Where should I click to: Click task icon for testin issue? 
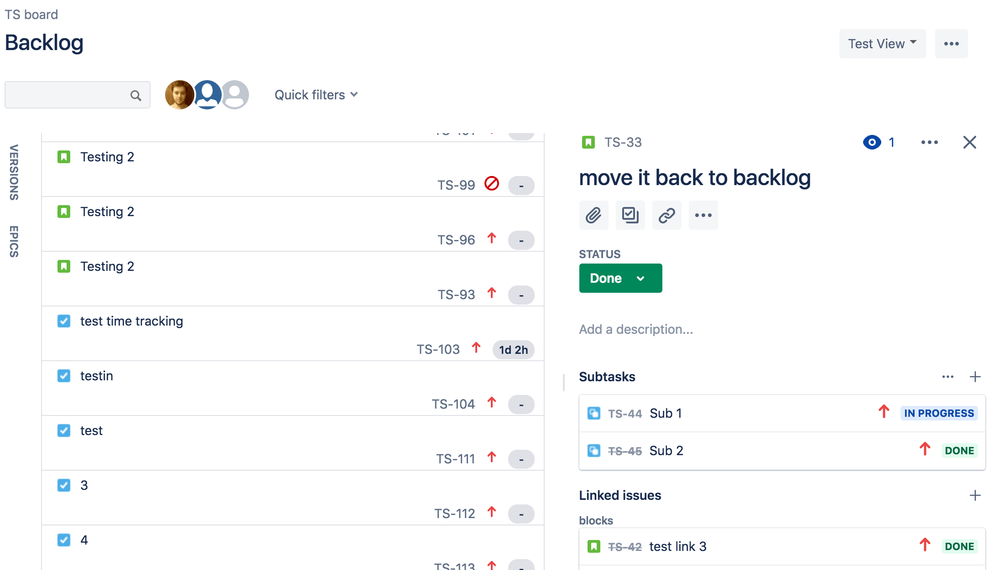(x=64, y=376)
